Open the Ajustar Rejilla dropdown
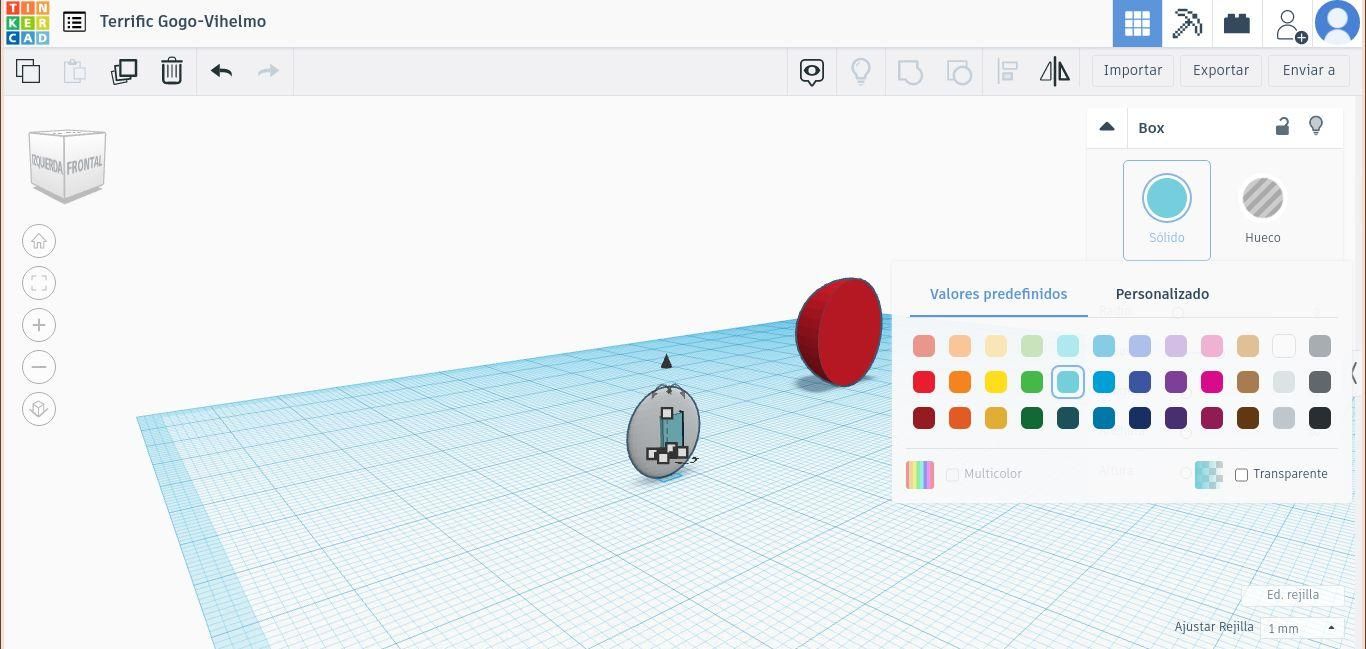This screenshot has width=1366, height=649. click(x=1301, y=628)
